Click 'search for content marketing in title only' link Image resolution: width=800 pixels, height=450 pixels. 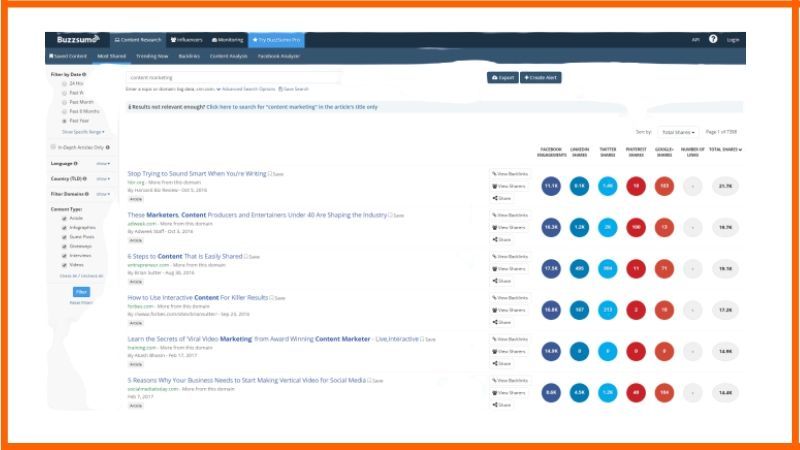click(x=292, y=107)
